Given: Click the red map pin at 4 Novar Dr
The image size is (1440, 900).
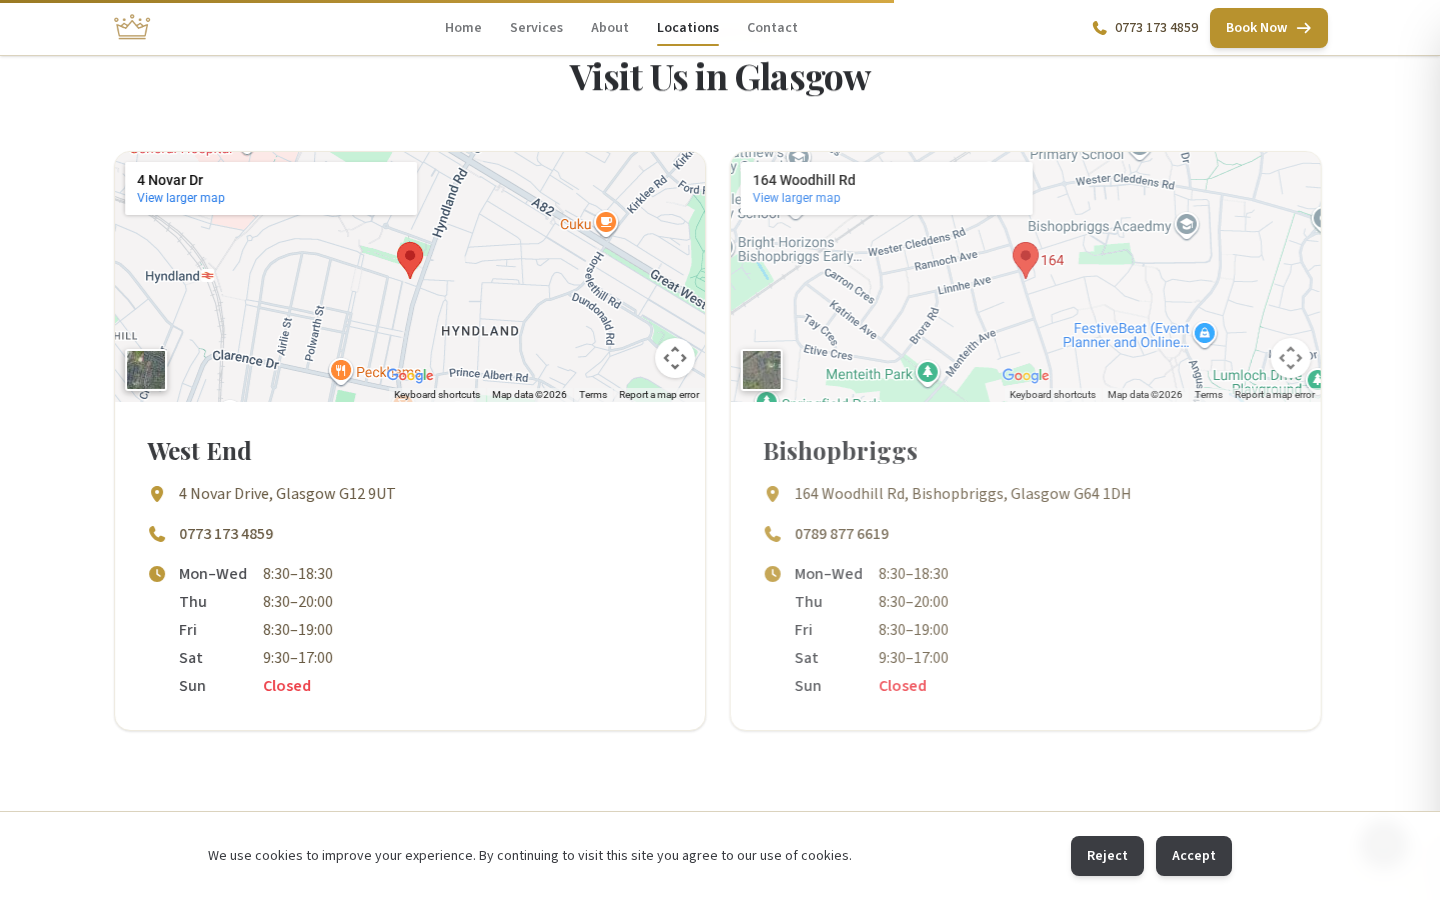Looking at the screenshot, I should pos(410,258).
